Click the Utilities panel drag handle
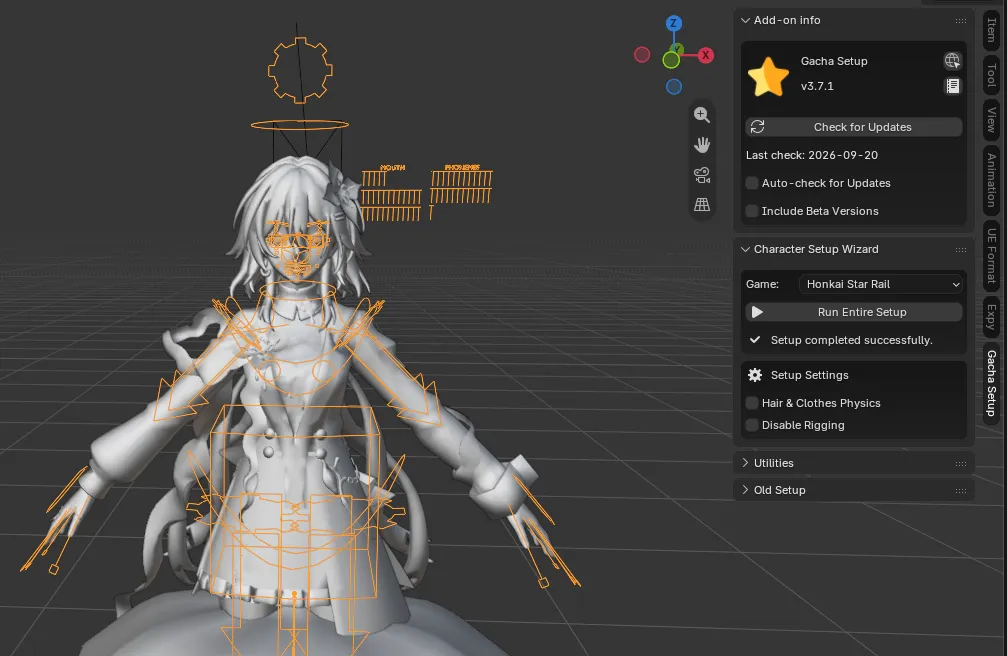The width and height of the screenshot is (1007, 656). coord(961,463)
